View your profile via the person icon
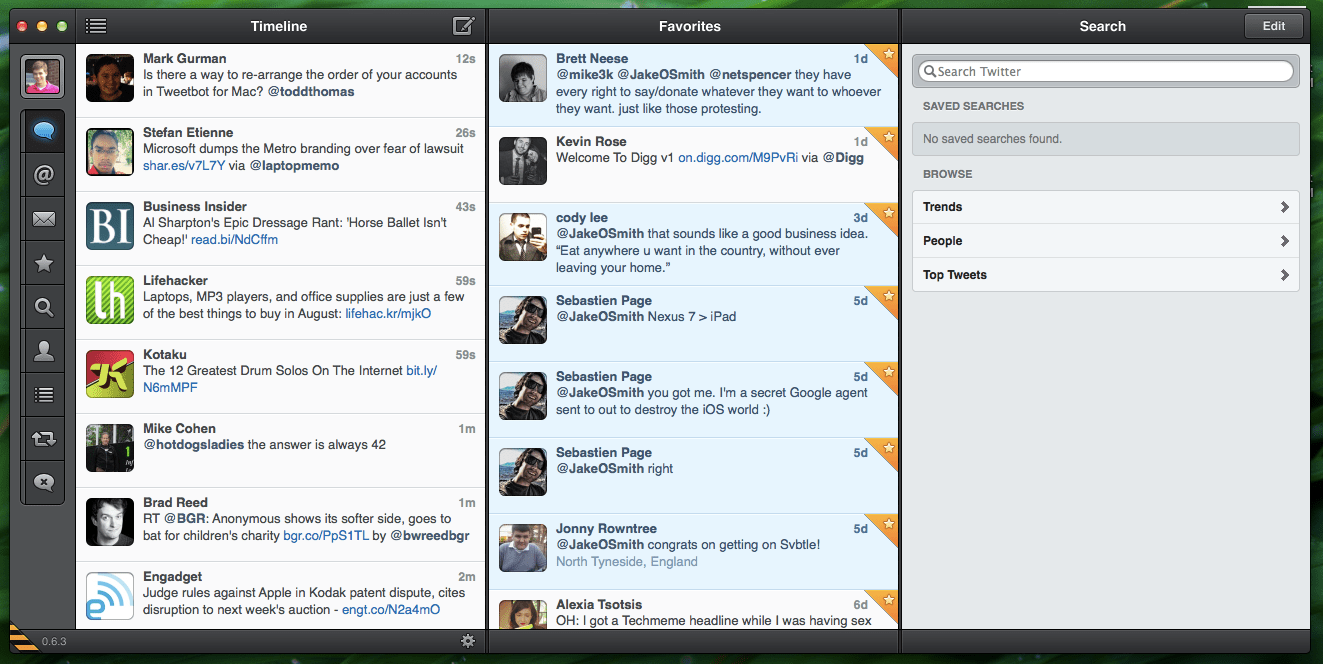 pos(43,350)
